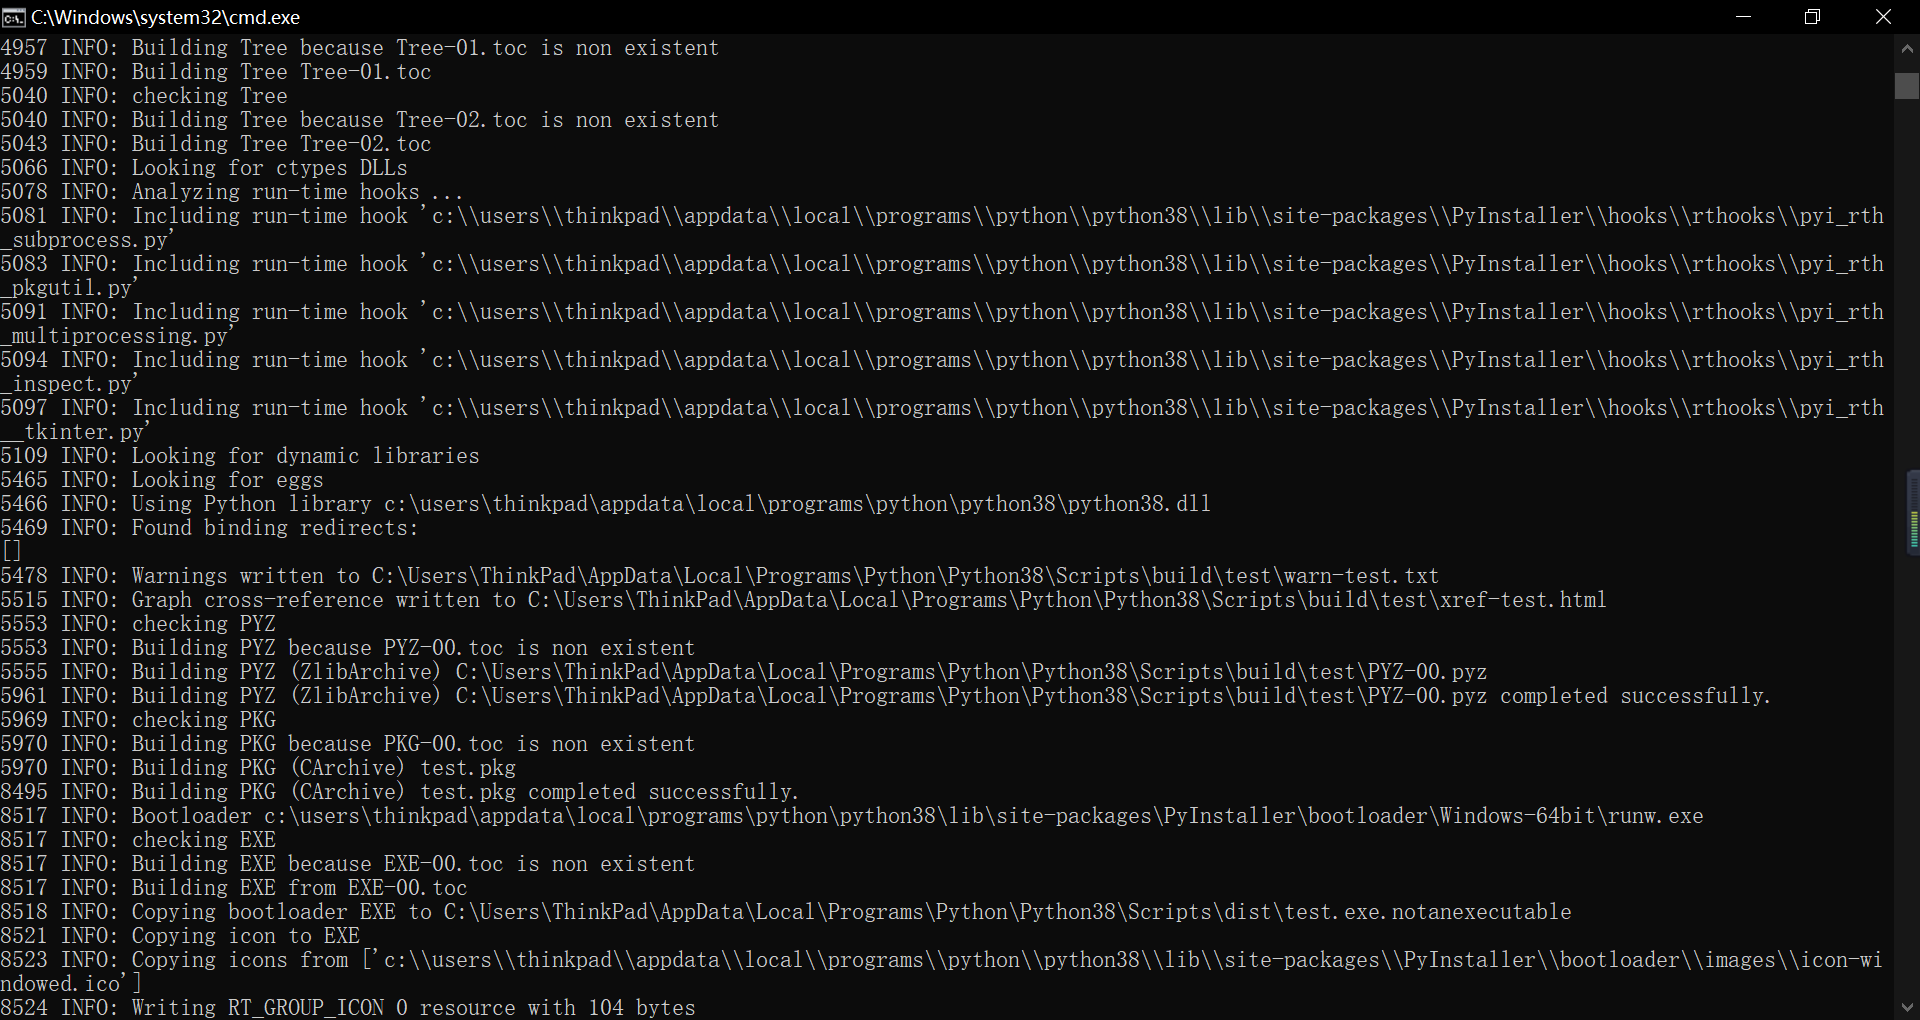Click the scrollbar up arrow
The height and width of the screenshot is (1020, 1920).
(x=1906, y=47)
